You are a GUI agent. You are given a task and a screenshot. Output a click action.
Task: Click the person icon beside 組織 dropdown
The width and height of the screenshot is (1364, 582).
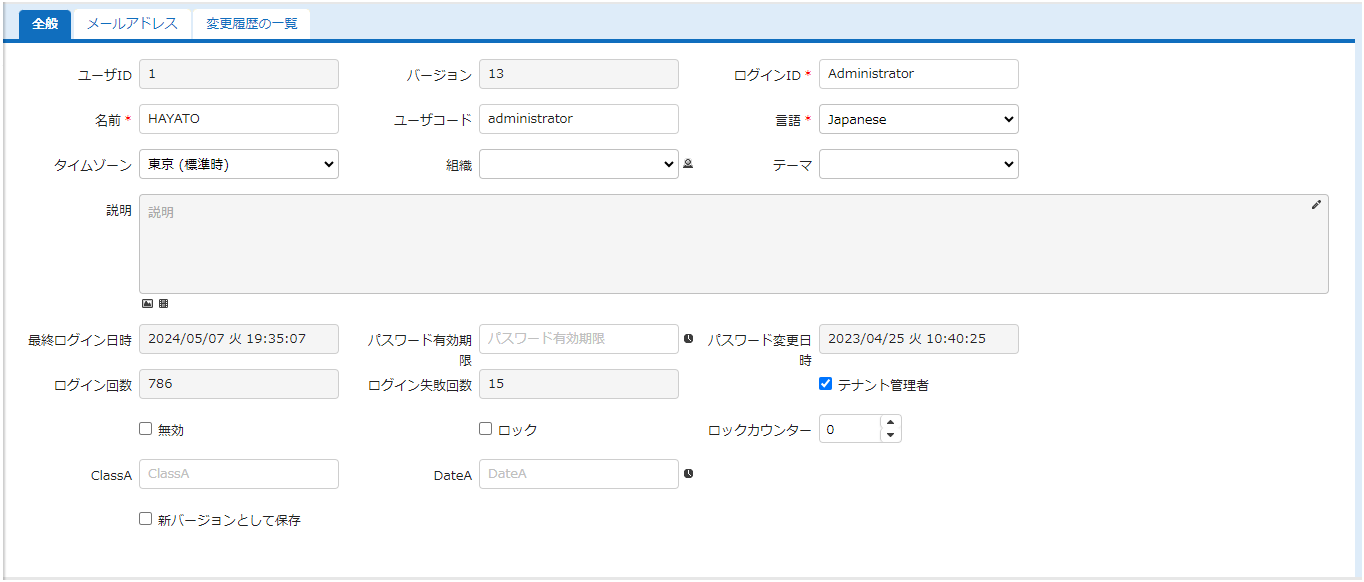(688, 164)
